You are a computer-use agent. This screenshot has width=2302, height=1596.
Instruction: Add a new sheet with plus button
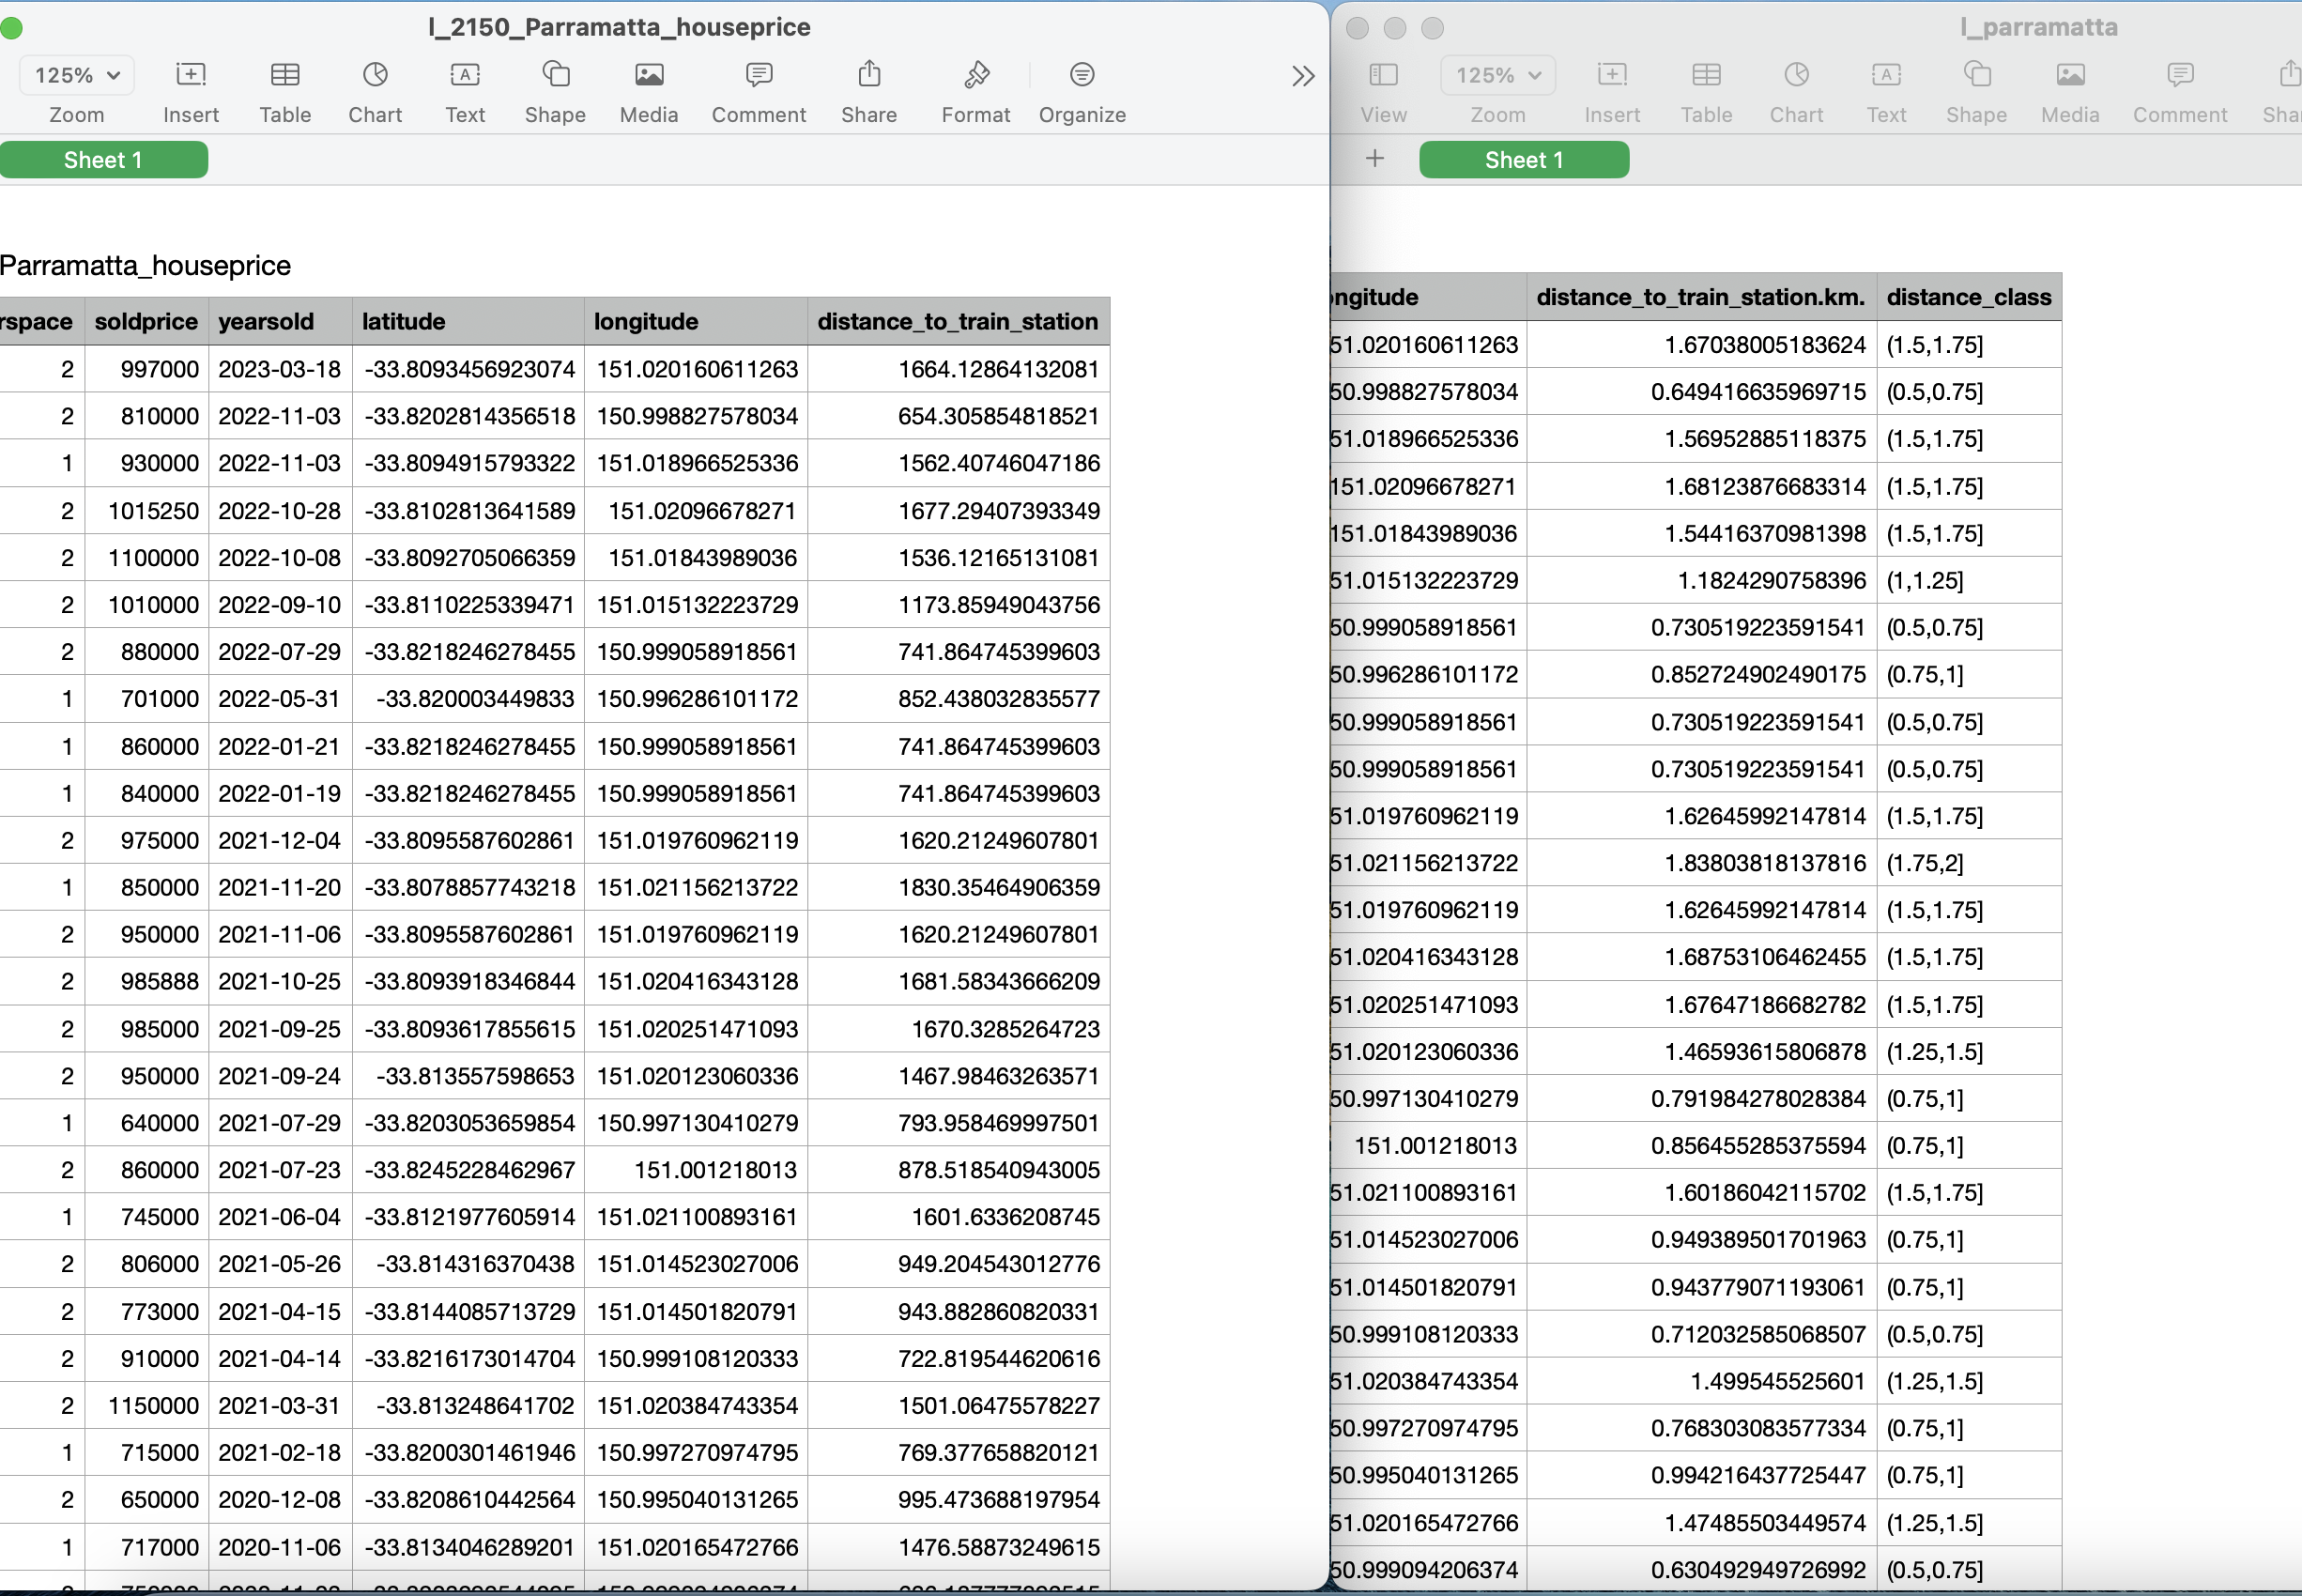(x=1375, y=159)
